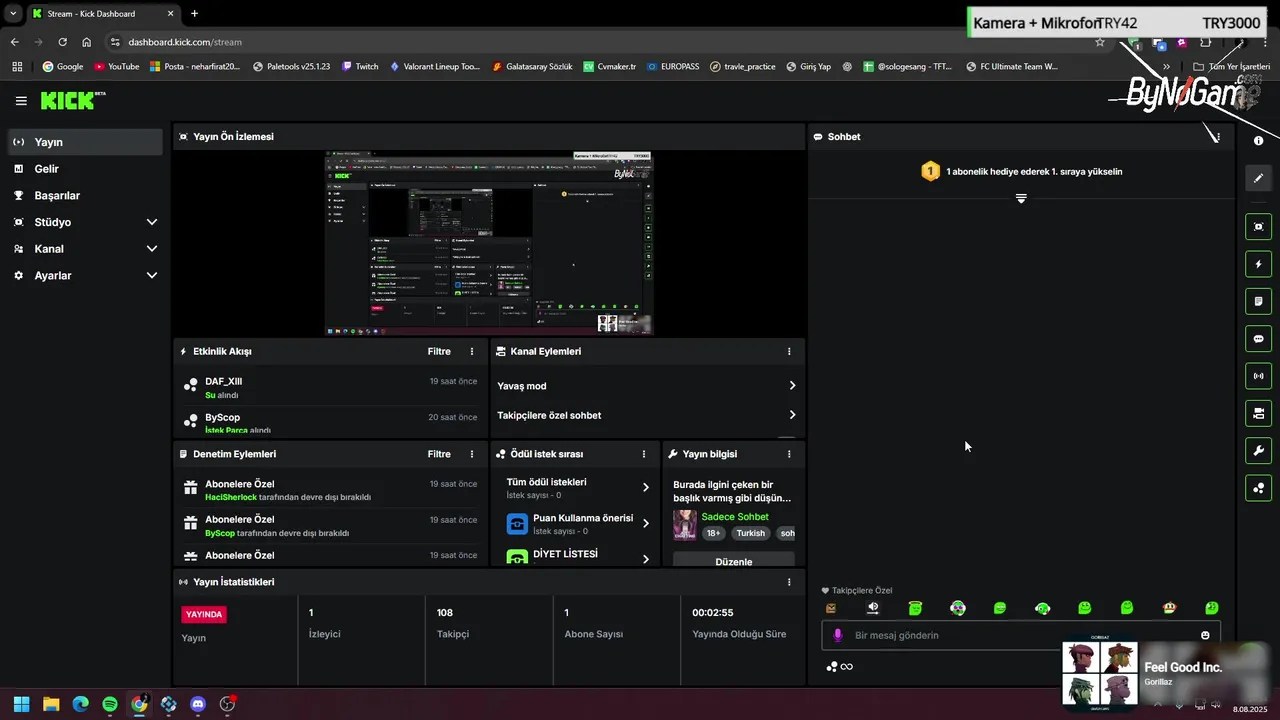Click the gift subscription leaderboard banner

click(x=1021, y=172)
